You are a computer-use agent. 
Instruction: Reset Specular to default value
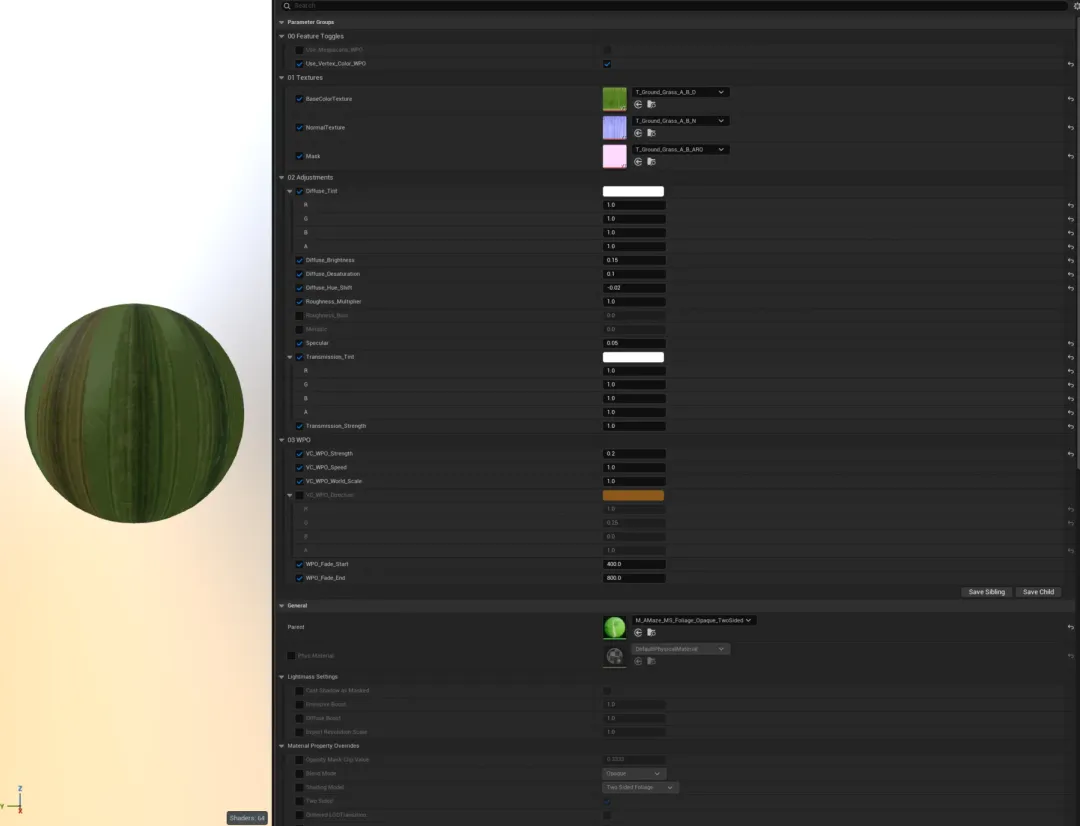click(x=1070, y=343)
